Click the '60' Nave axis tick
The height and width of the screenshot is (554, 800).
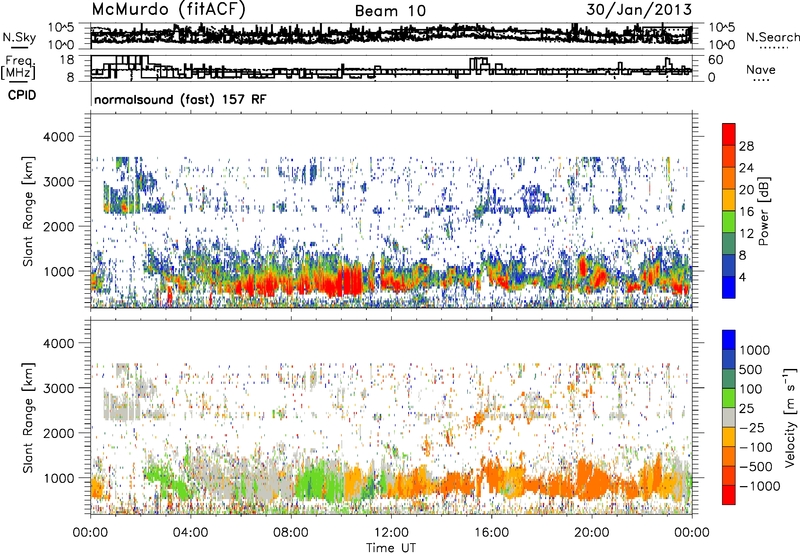click(x=715, y=60)
